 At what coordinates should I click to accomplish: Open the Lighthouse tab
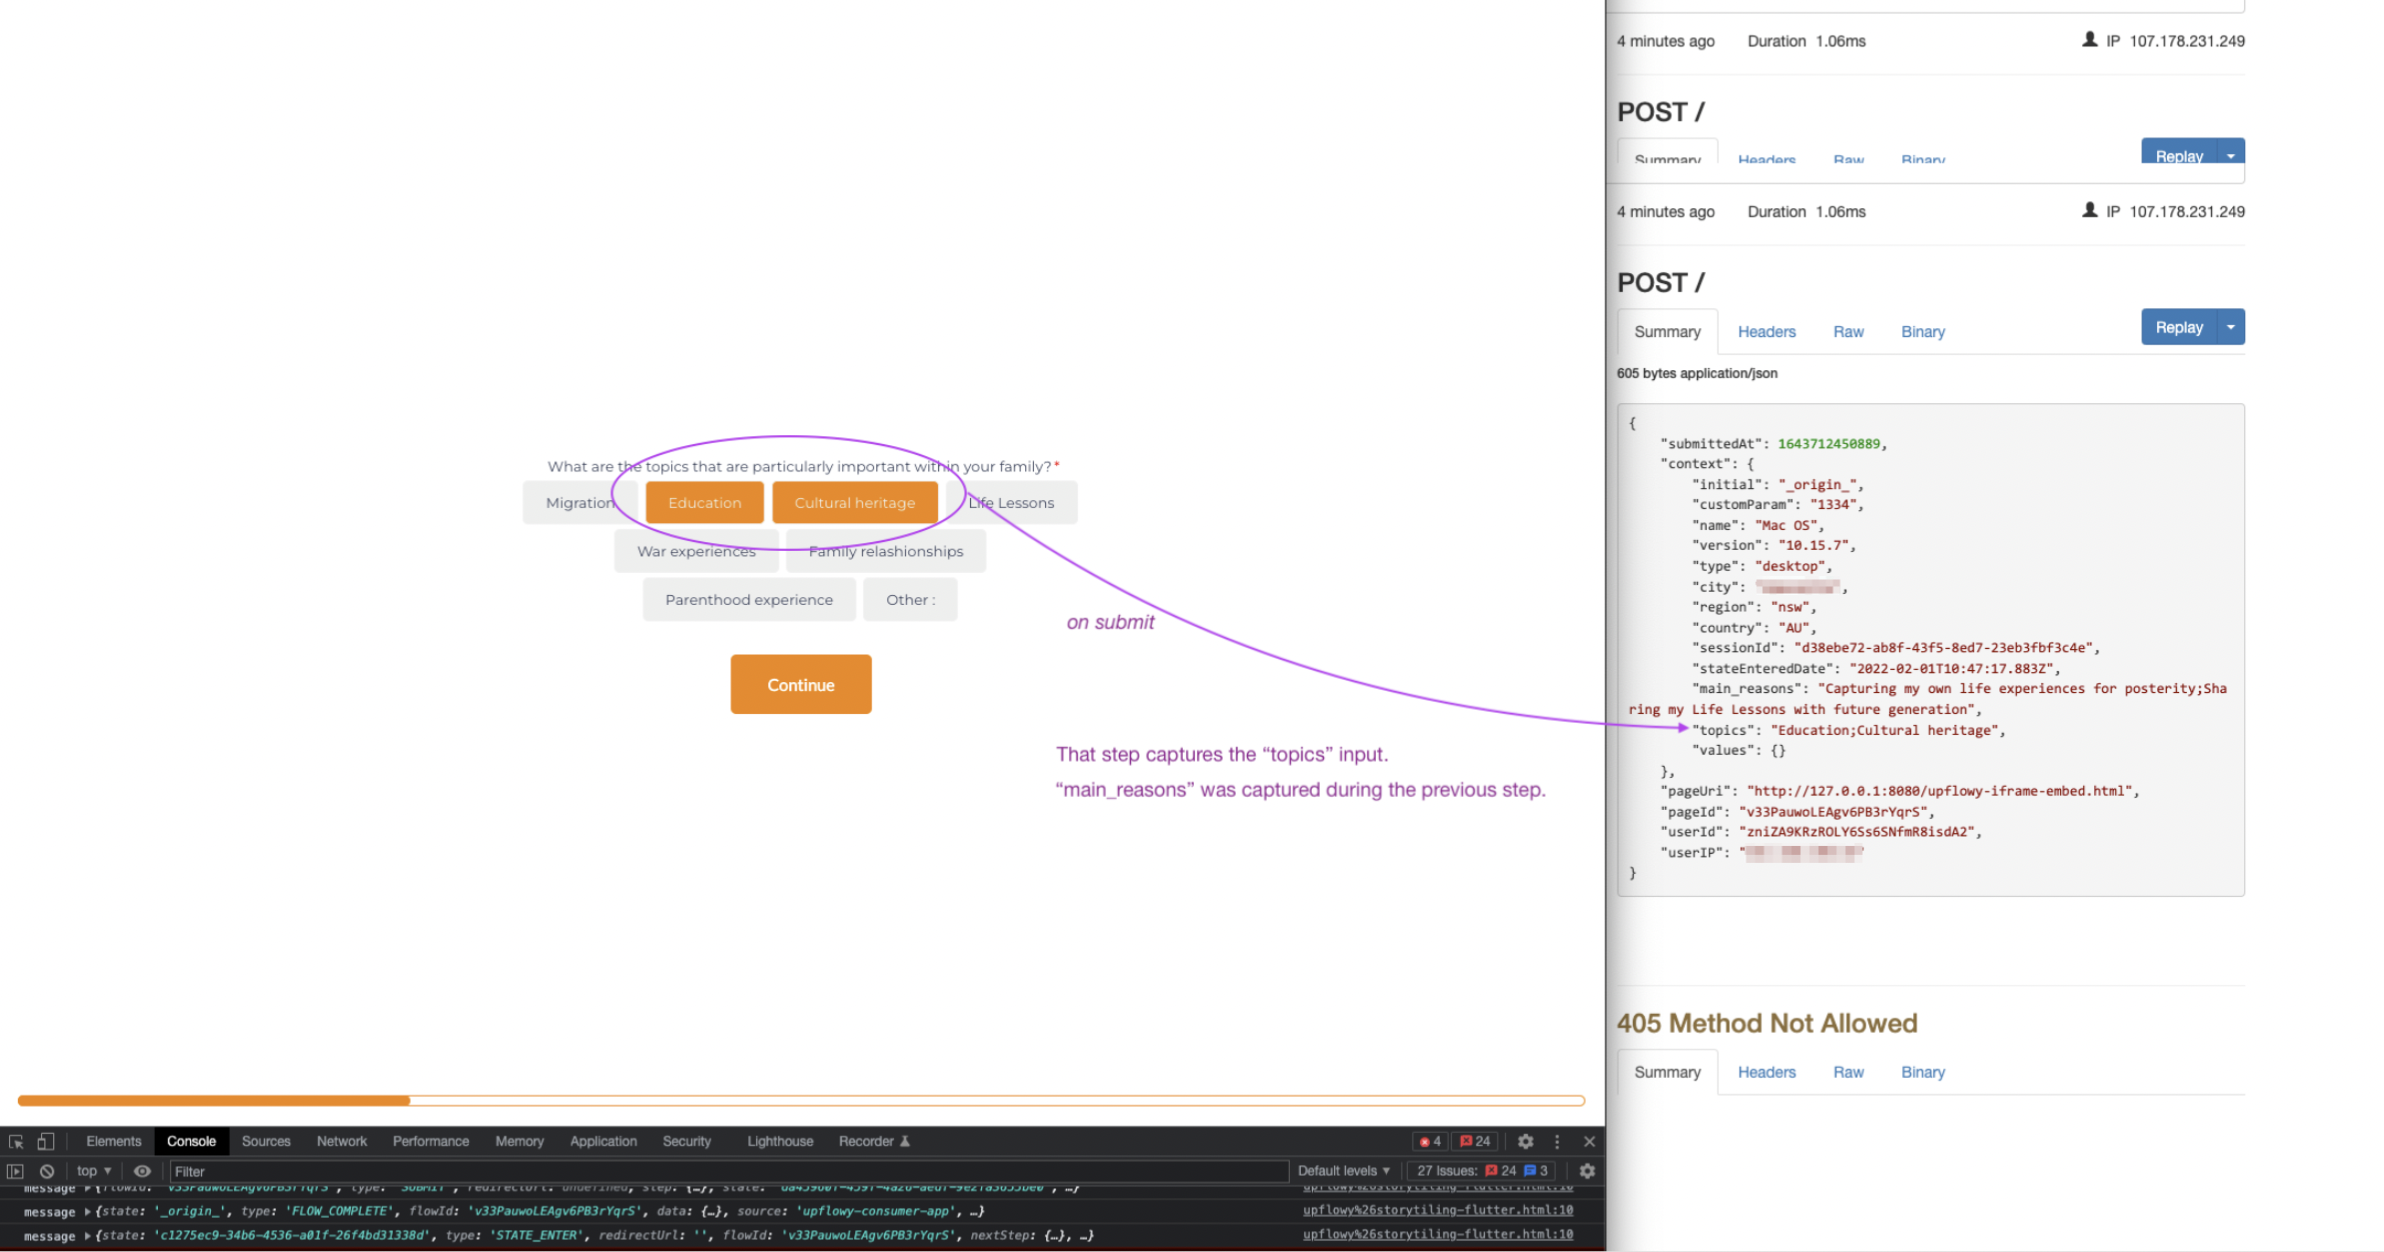pos(780,1141)
